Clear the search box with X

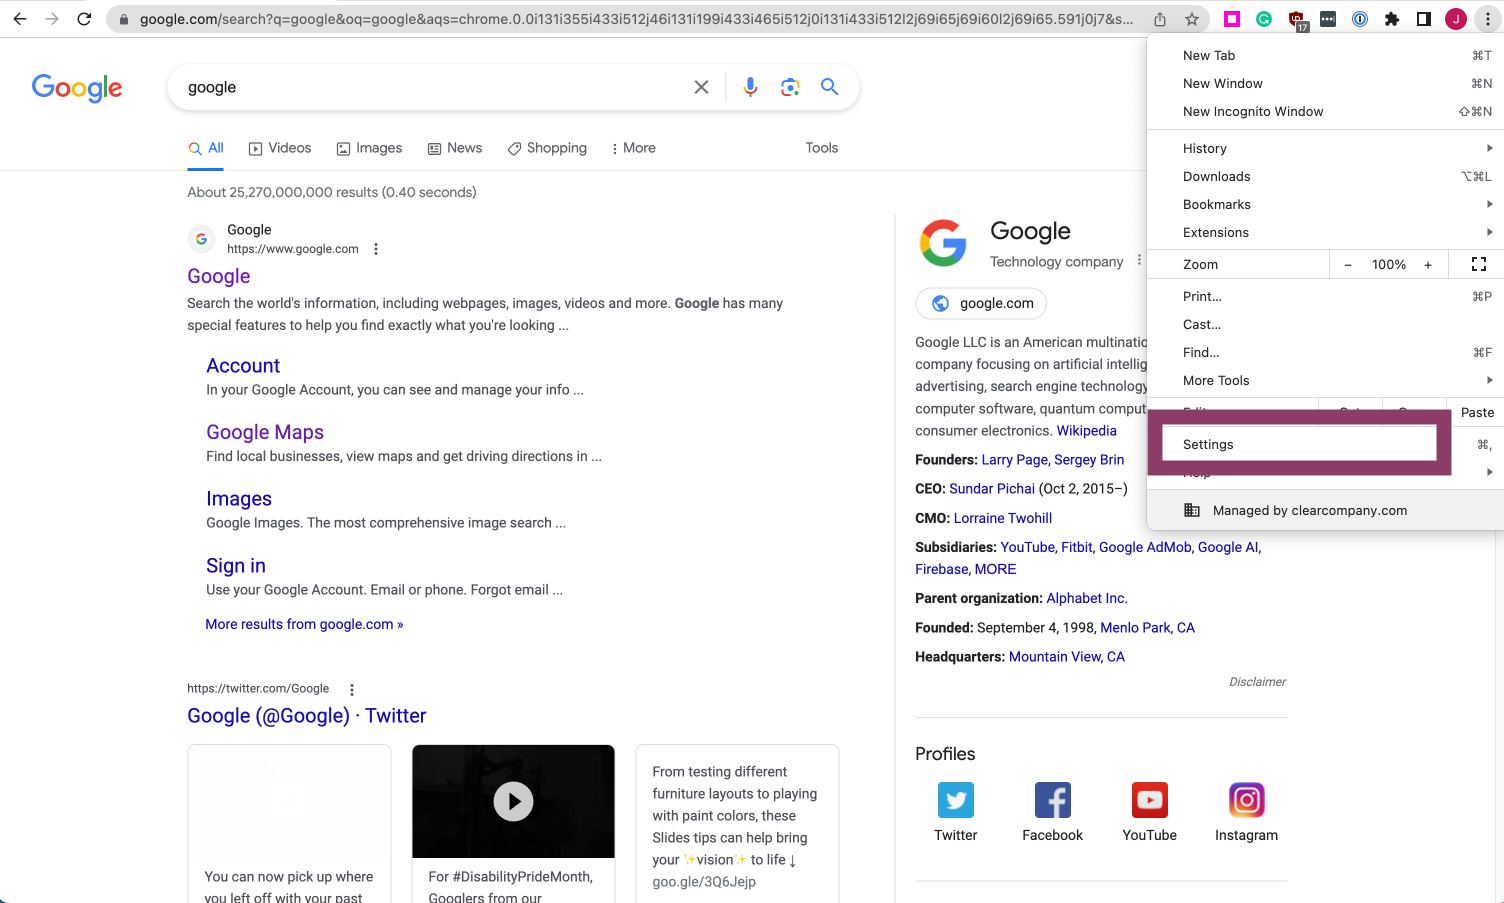click(x=702, y=87)
